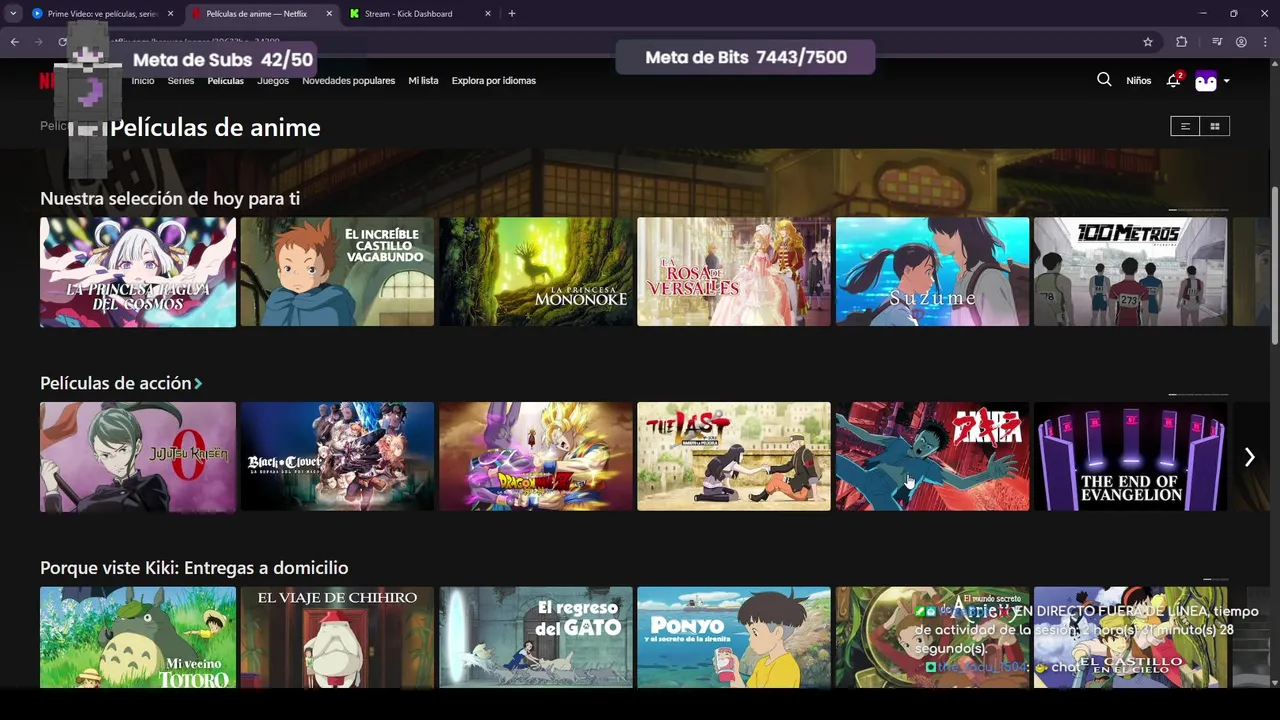1280x720 pixels.
Task: Click the Meta de Subs 42/50 overlay
Action: tap(222, 60)
